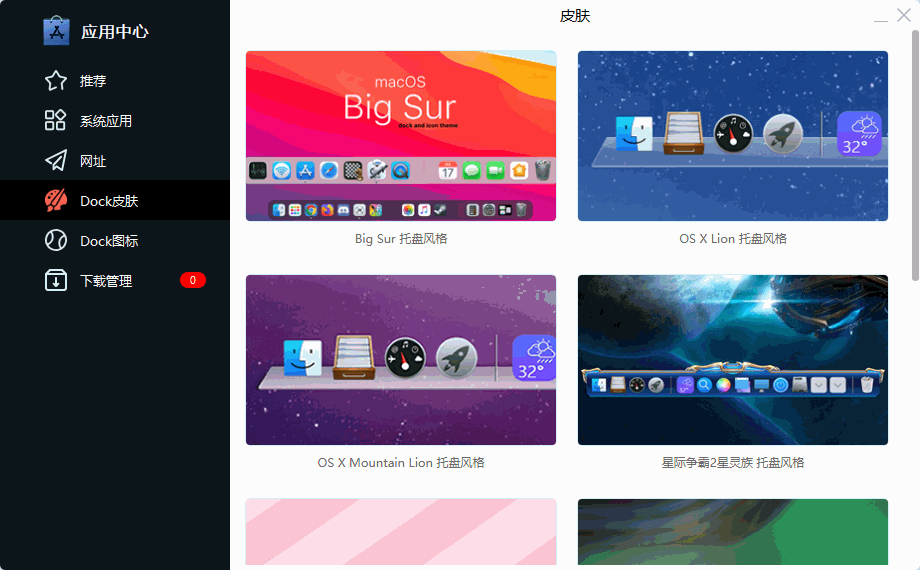920x570 pixels.
Task: Open the OS X Lion skin thumbnail
Action: click(733, 136)
